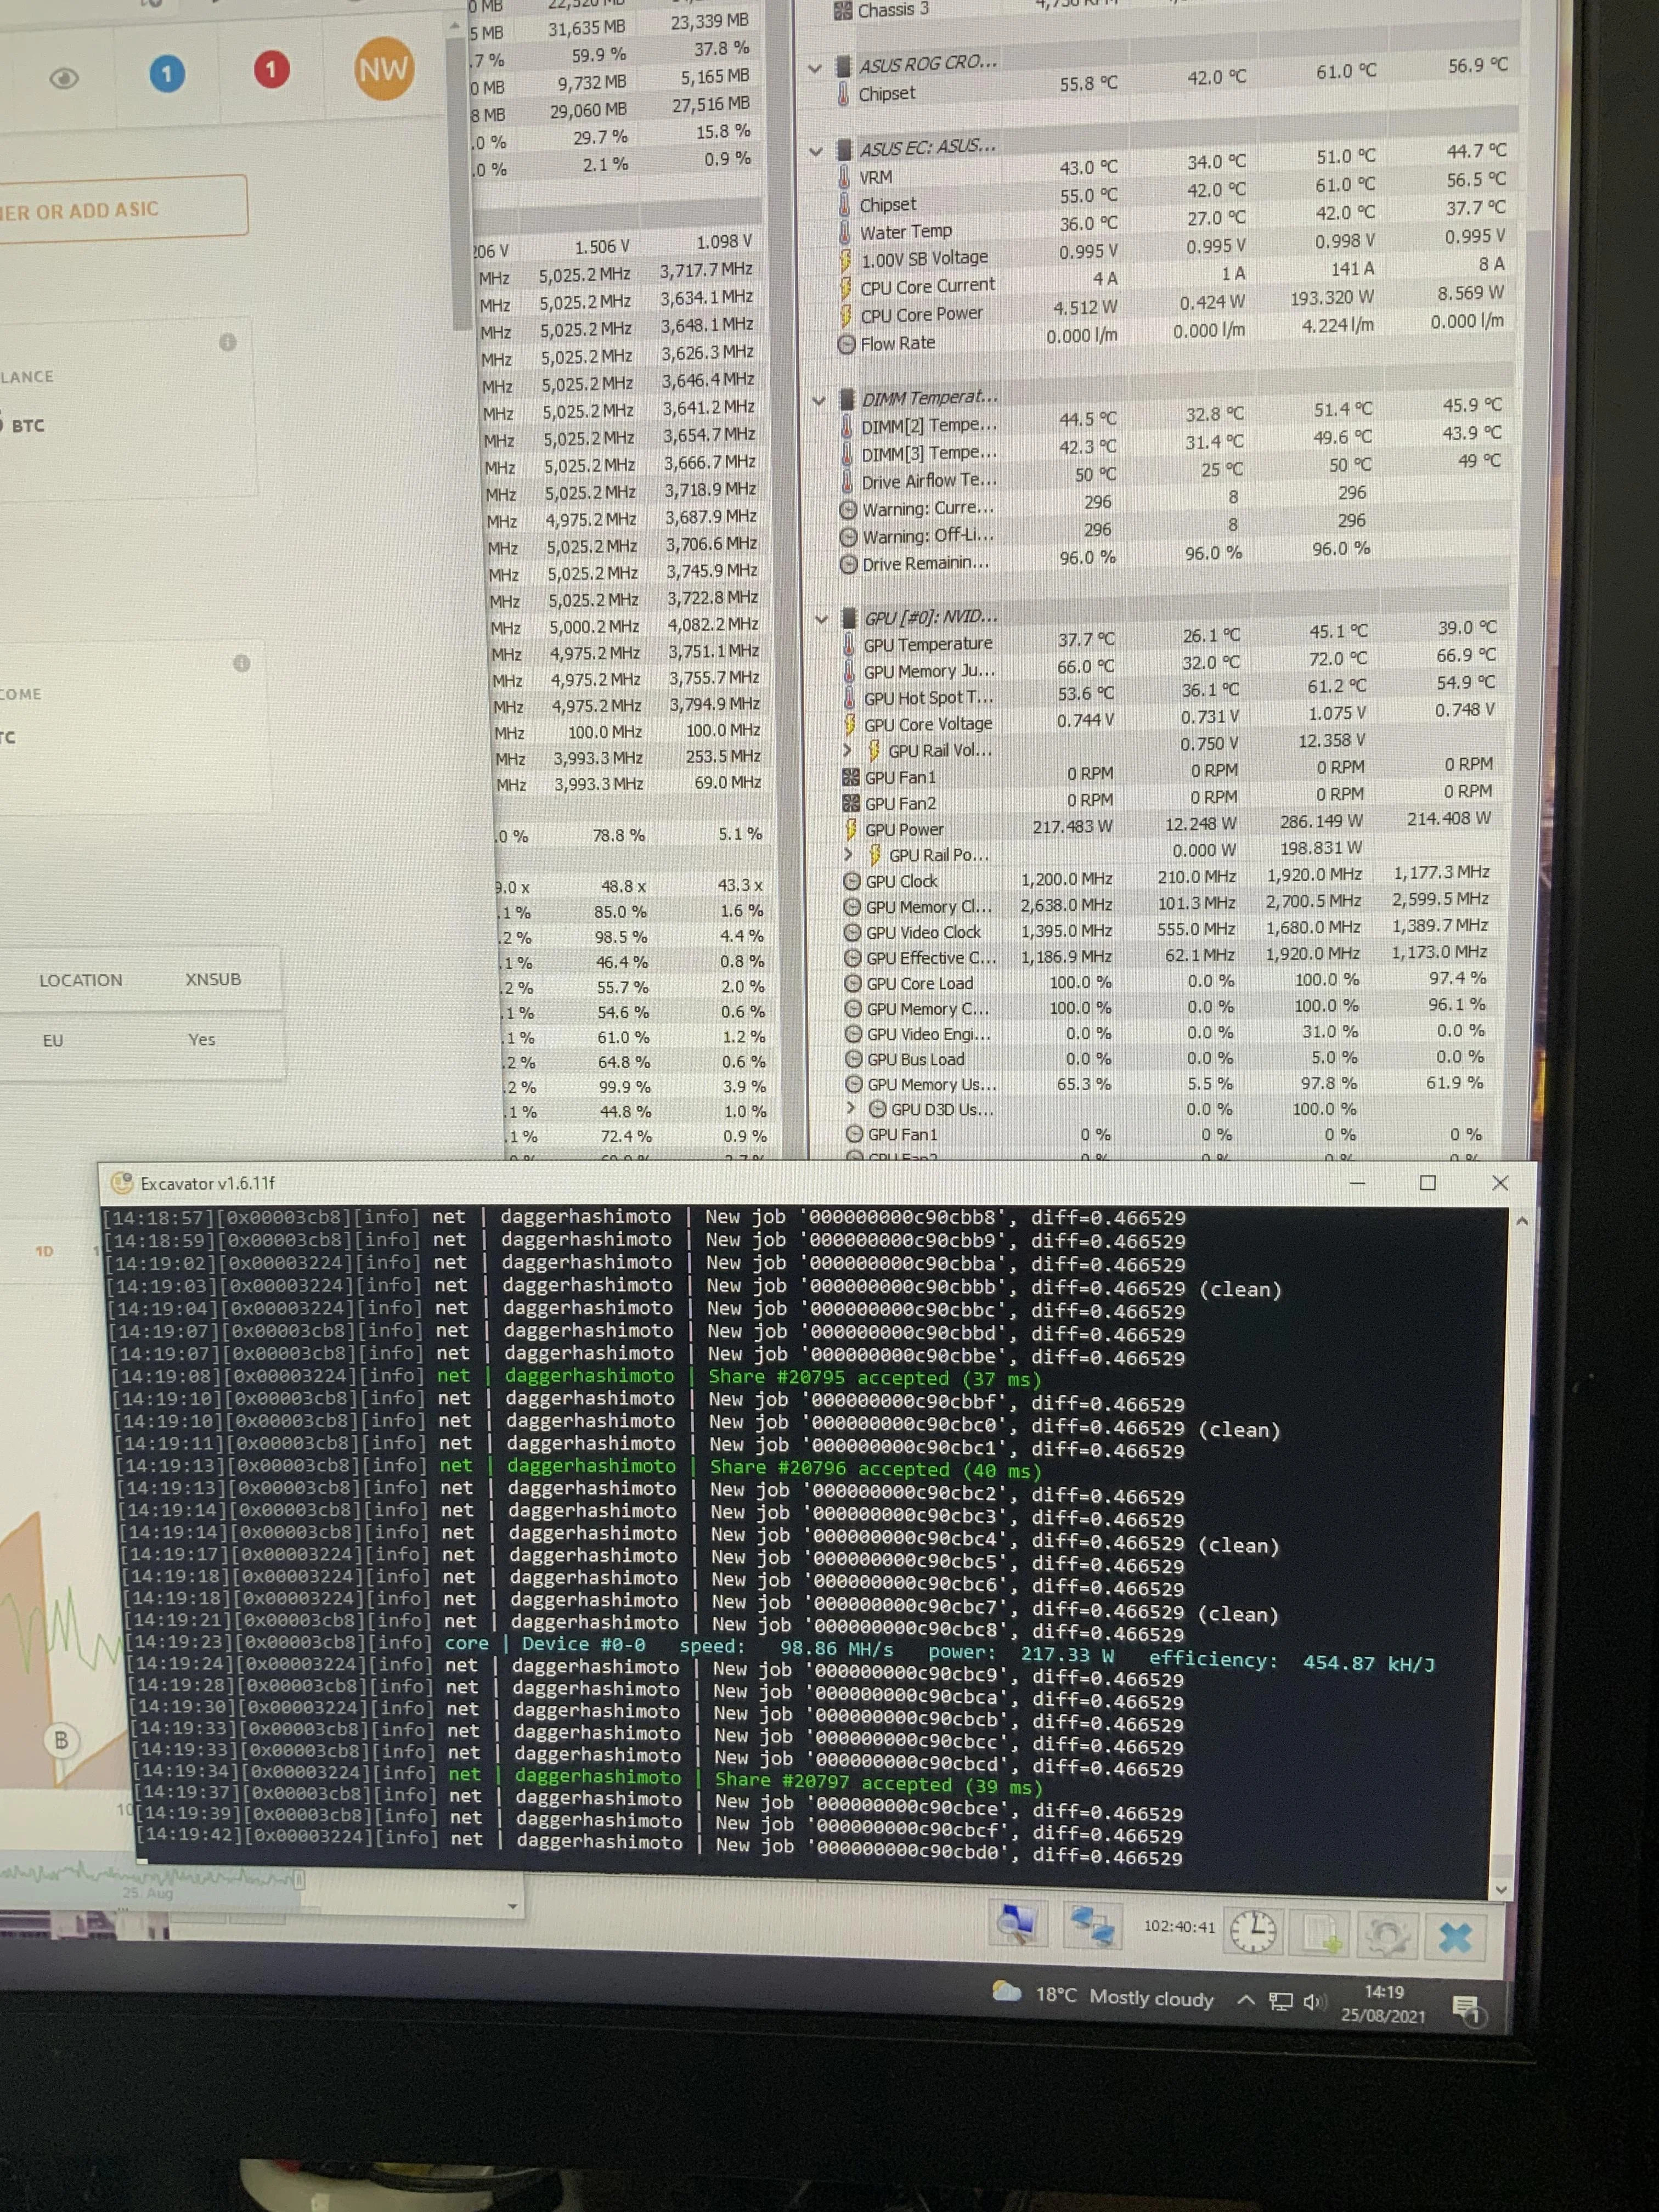Expand the GPU D3D Us... row
Screen dimensions: 1659x2212
850,1108
